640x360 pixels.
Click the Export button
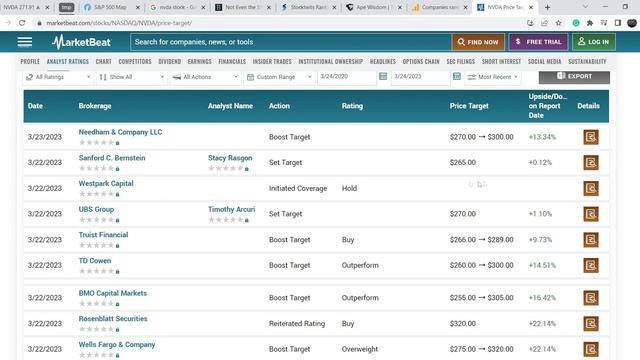pos(574,77)
